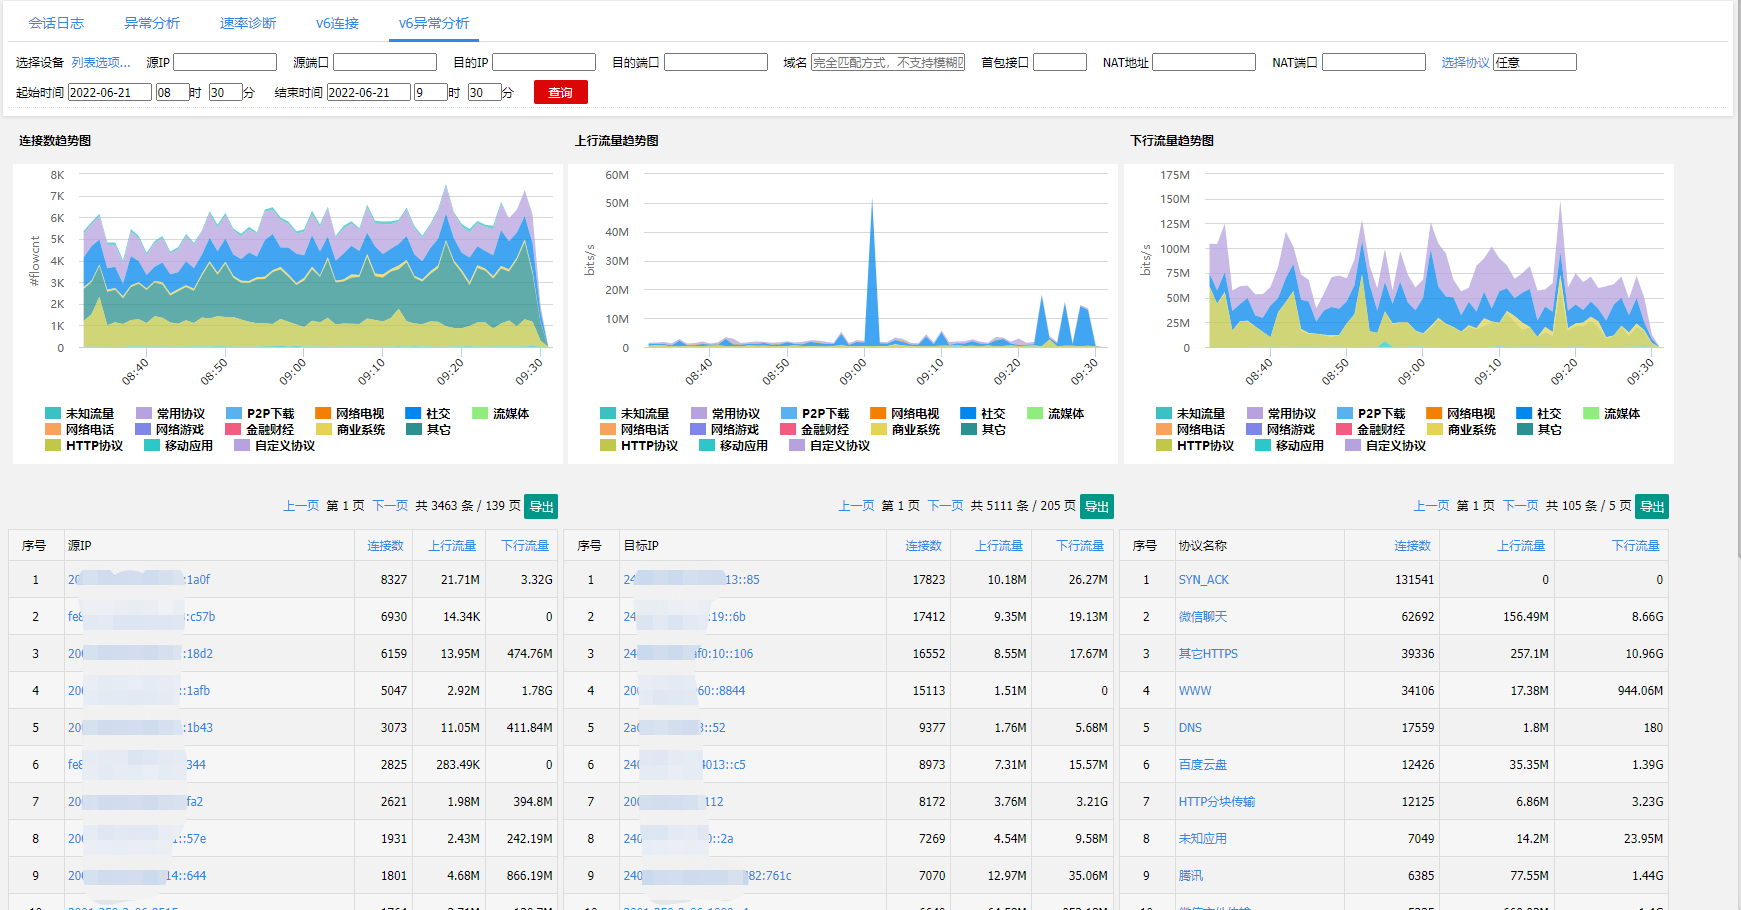Open the 微信聊天 protocol link
1741x910 pixels.
point(1202,616)
